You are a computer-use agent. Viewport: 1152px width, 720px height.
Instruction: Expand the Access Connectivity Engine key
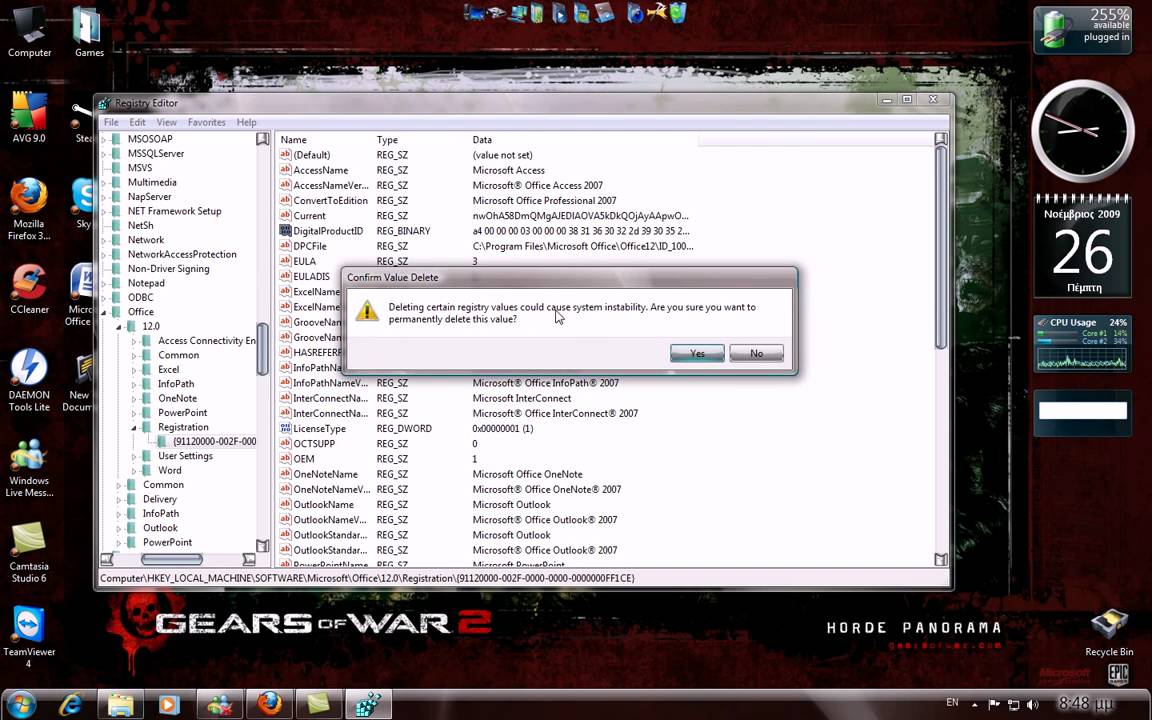(134, 341)
